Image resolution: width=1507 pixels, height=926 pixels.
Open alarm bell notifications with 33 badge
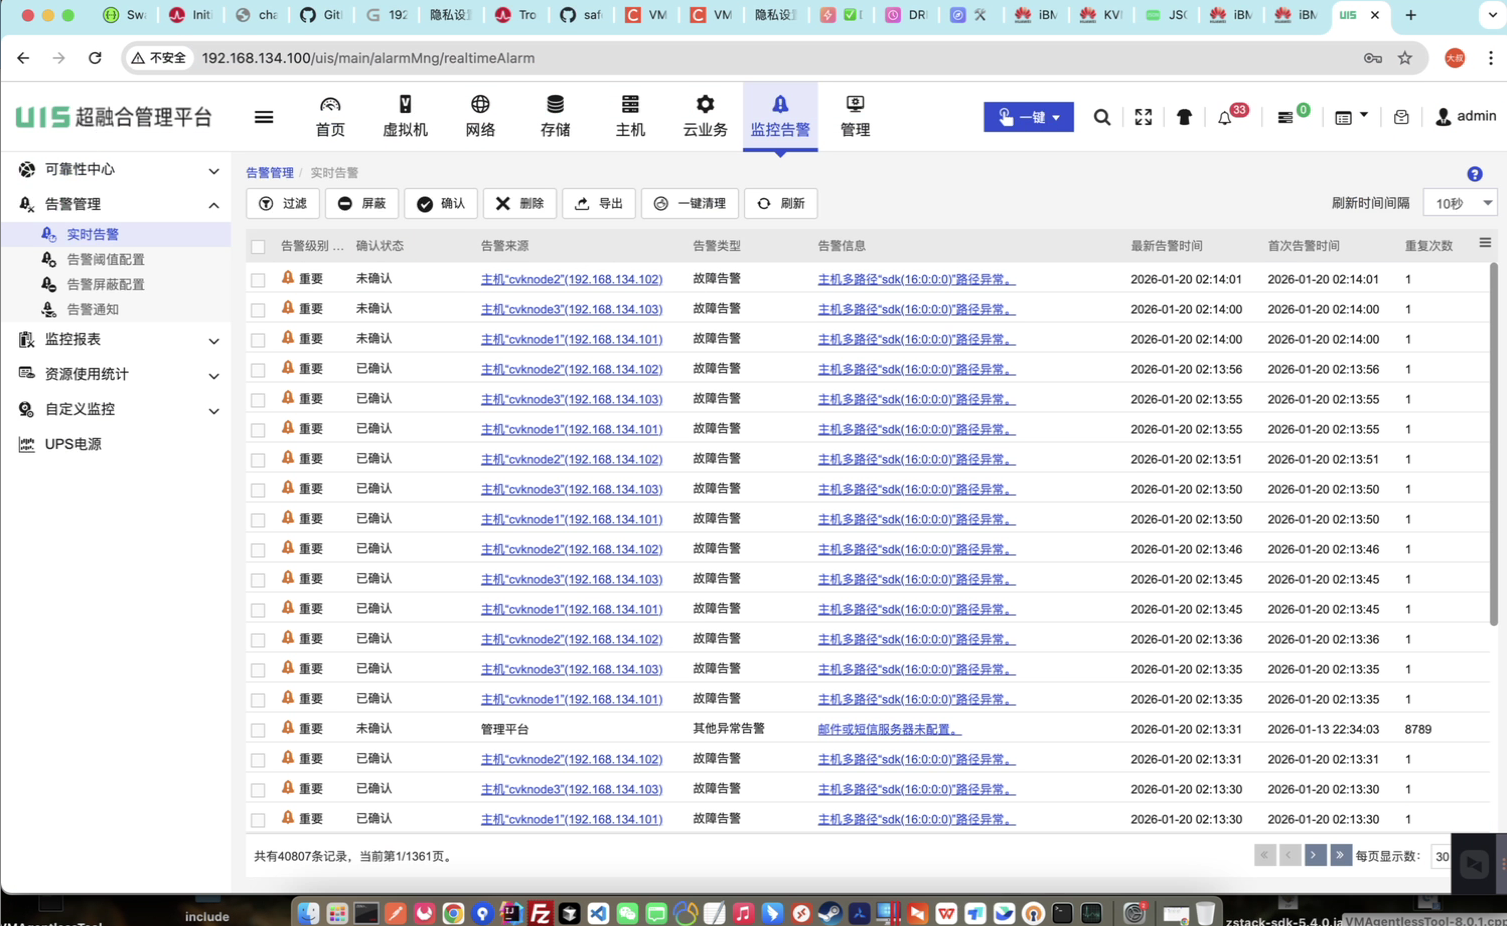[x=1225, y=117]
